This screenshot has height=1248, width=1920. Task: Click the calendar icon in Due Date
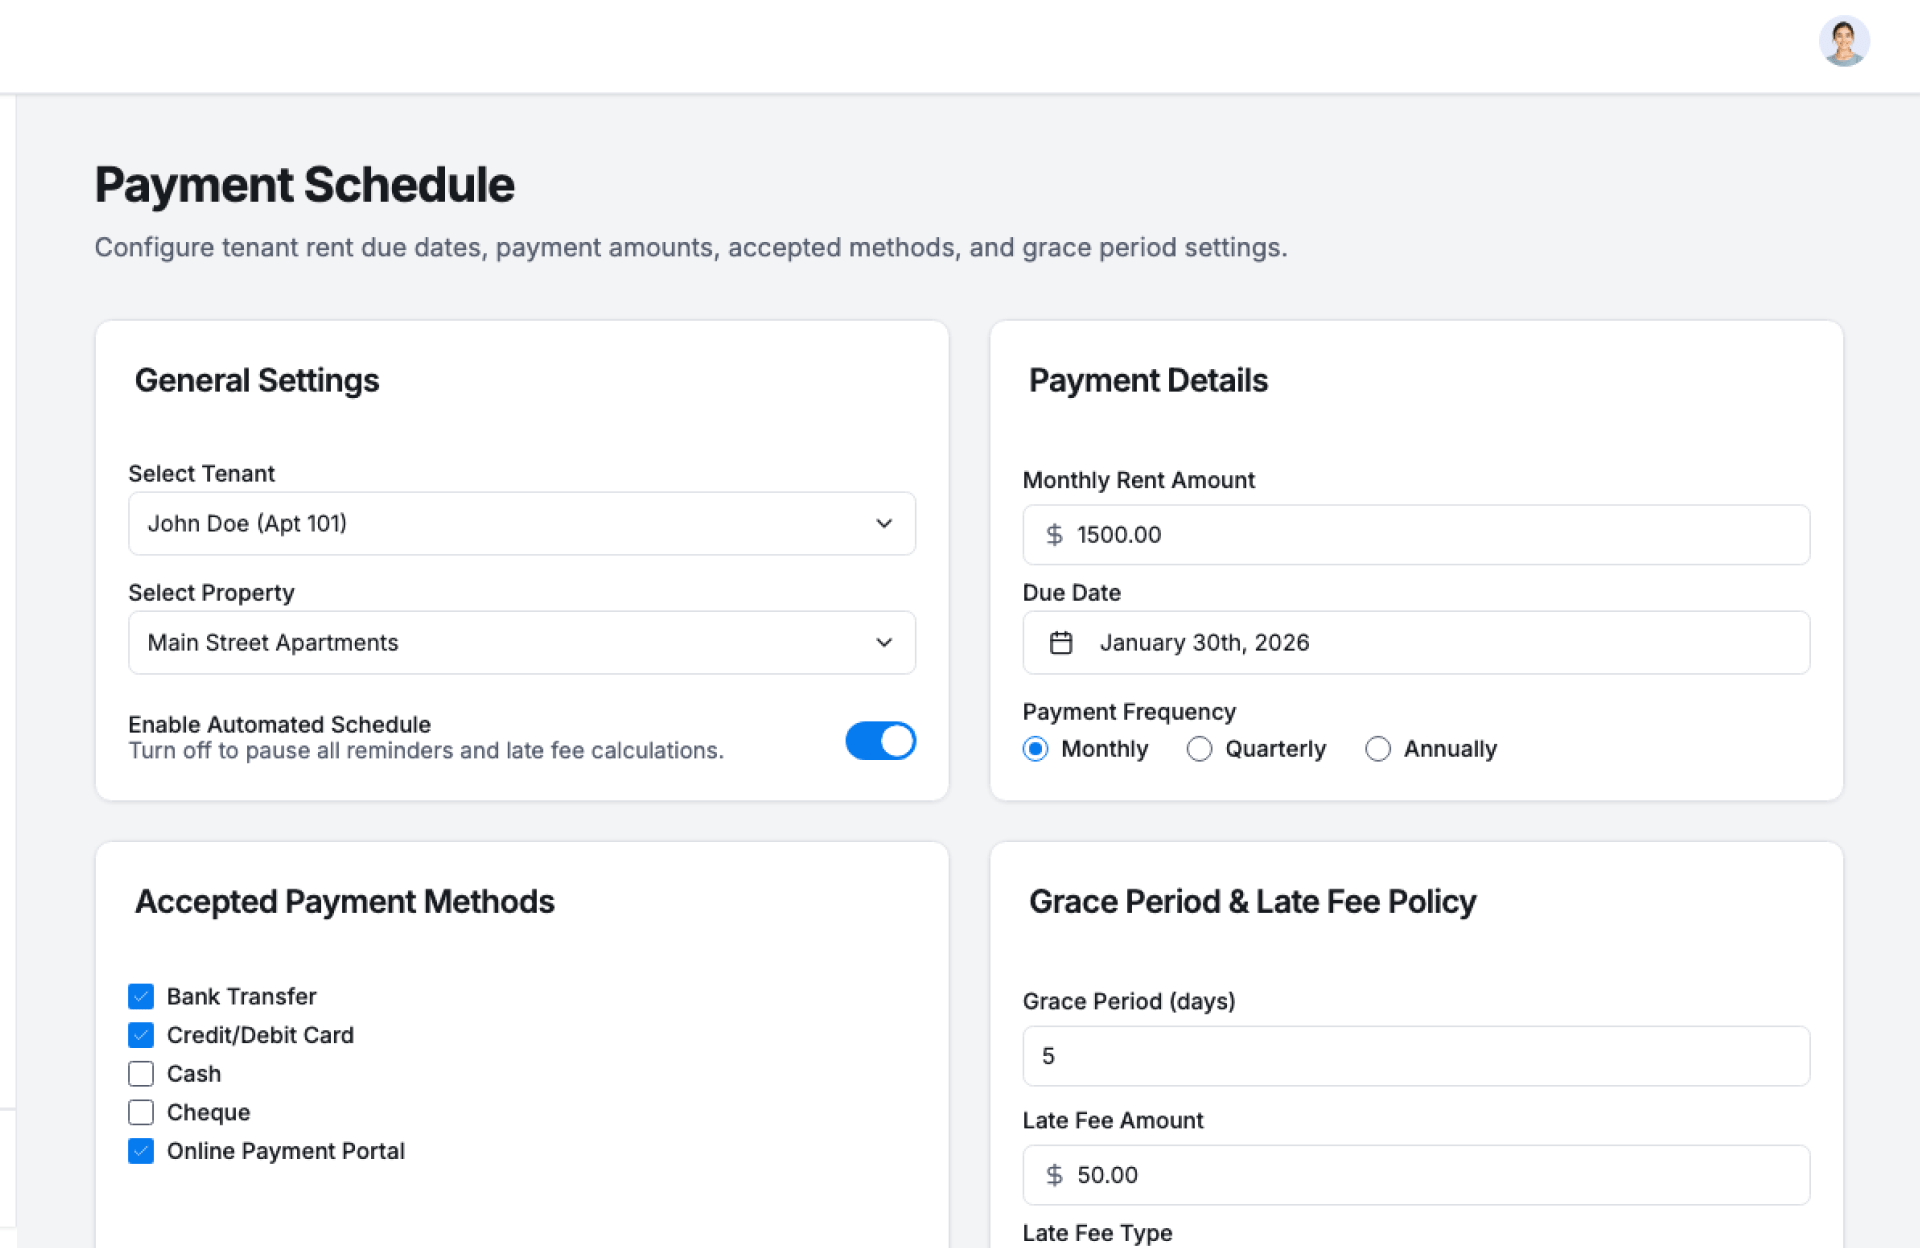point(1061,643)
